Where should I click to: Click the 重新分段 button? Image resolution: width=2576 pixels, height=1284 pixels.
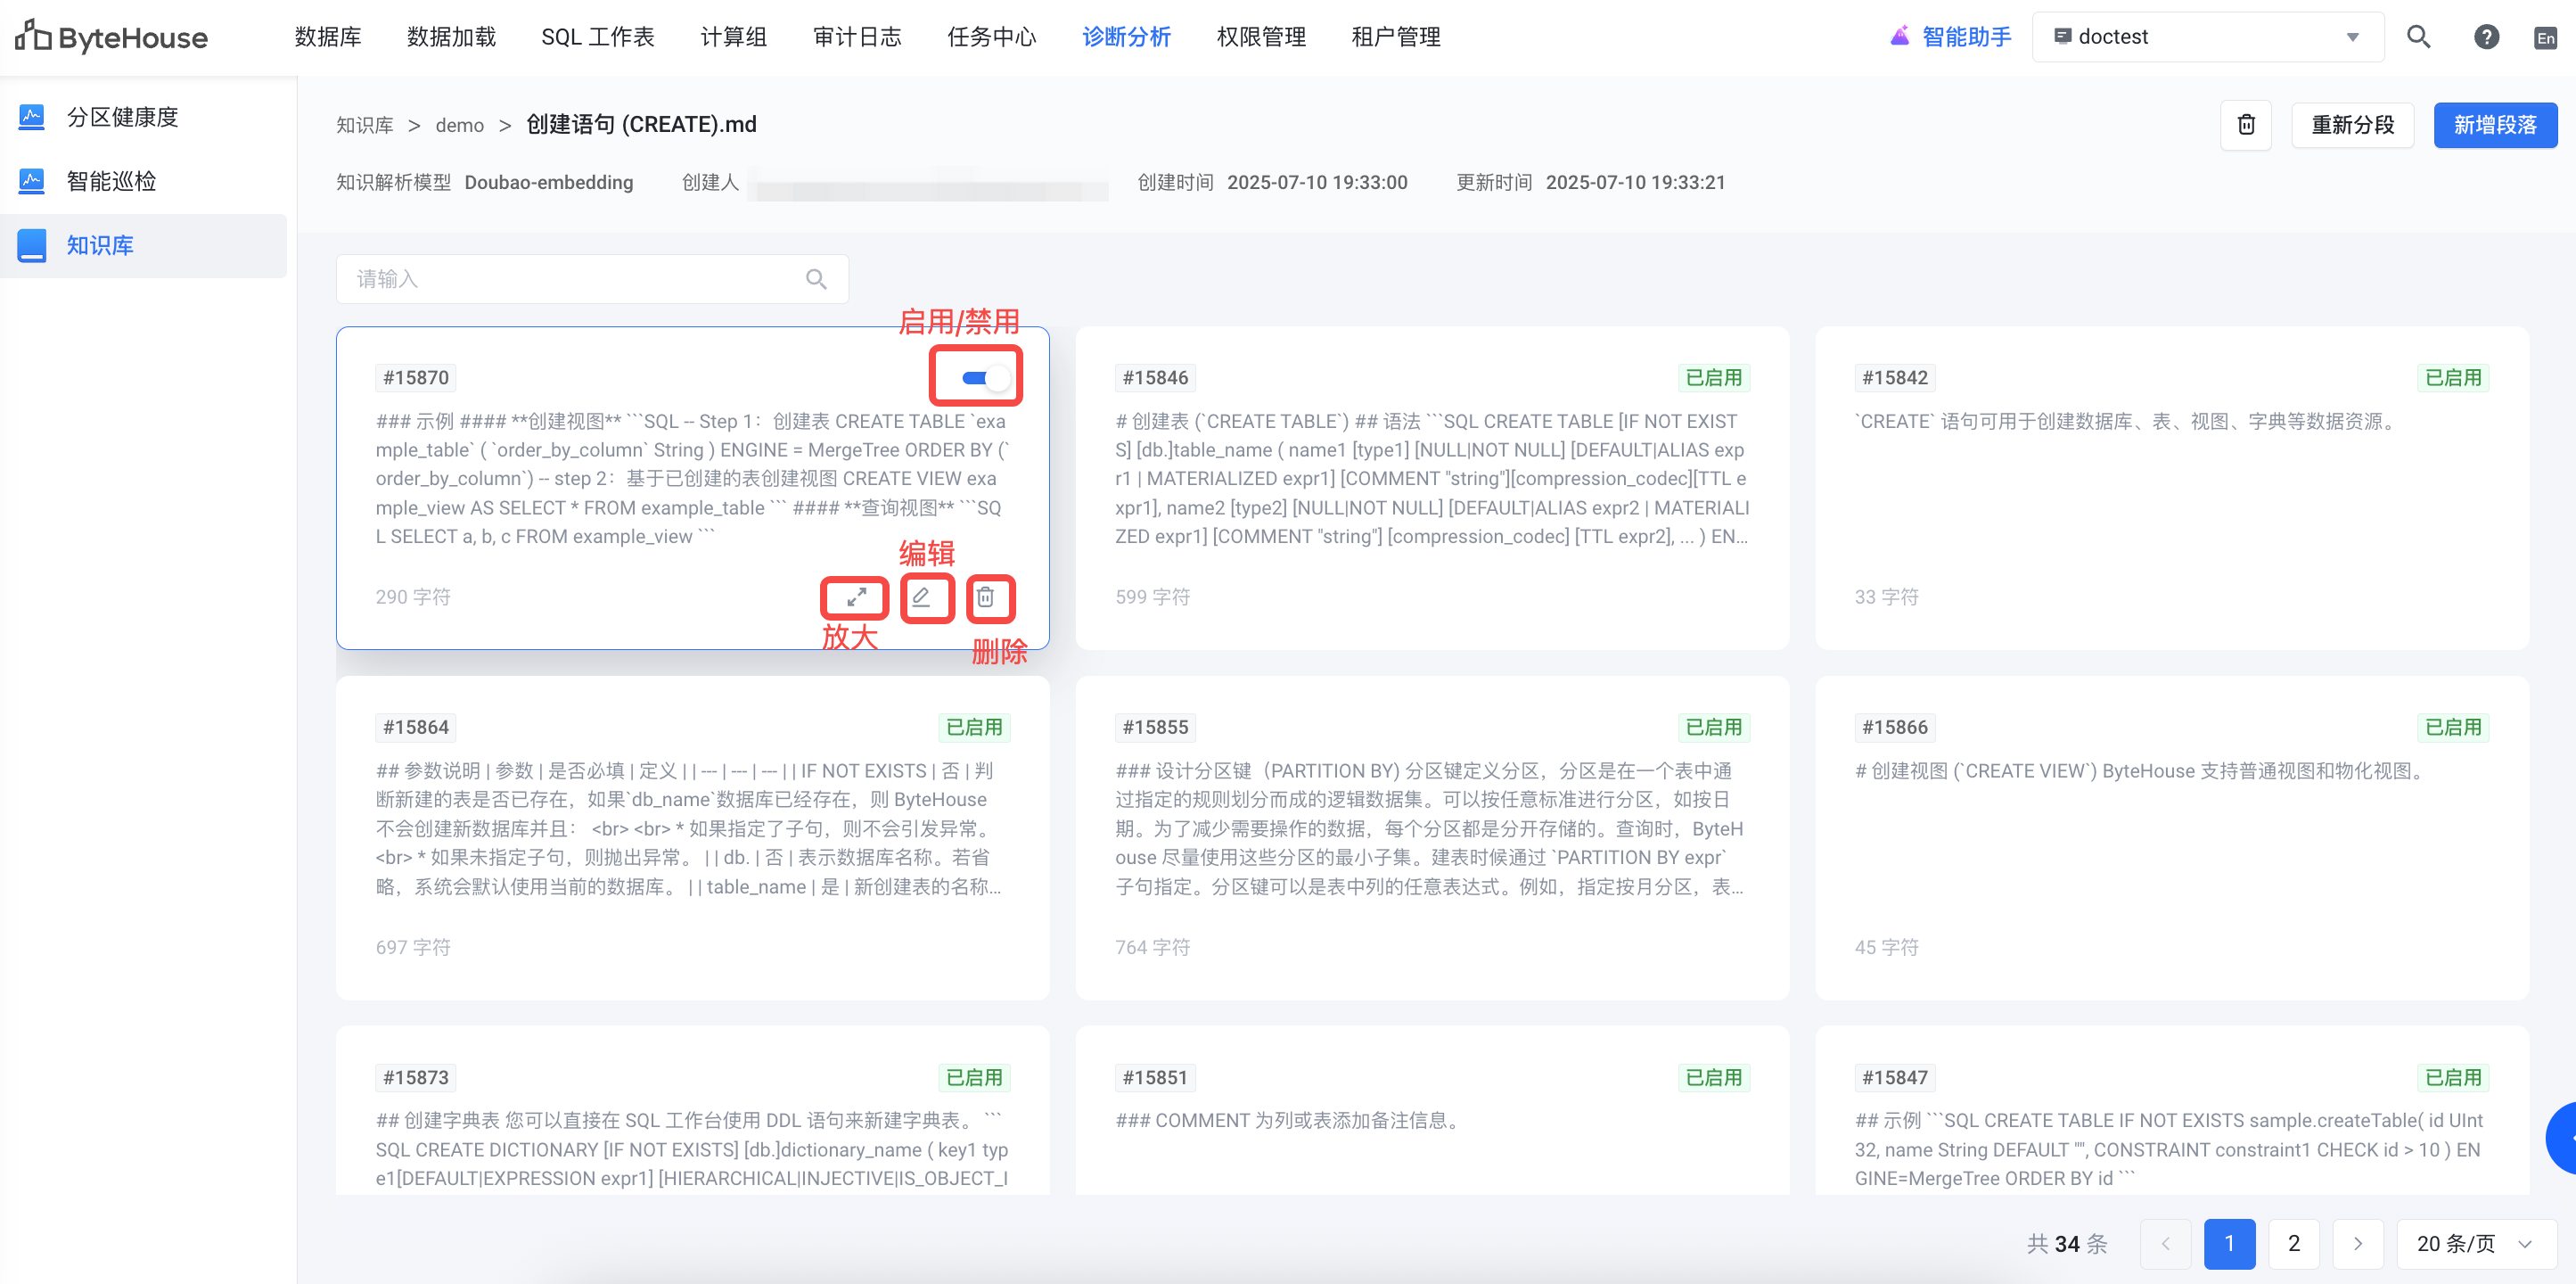click(x=2352, y=125)
